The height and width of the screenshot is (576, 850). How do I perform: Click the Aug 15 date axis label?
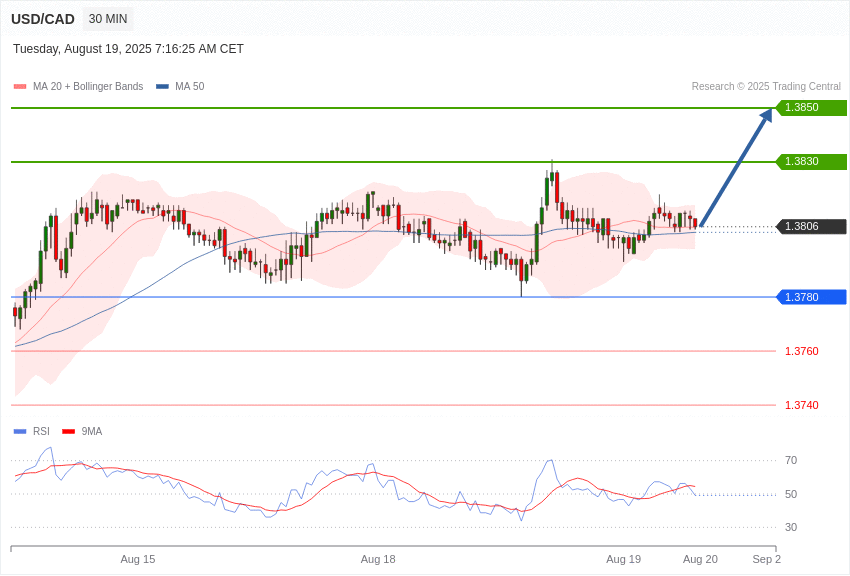pyautogui.click(x=138, y=559)
